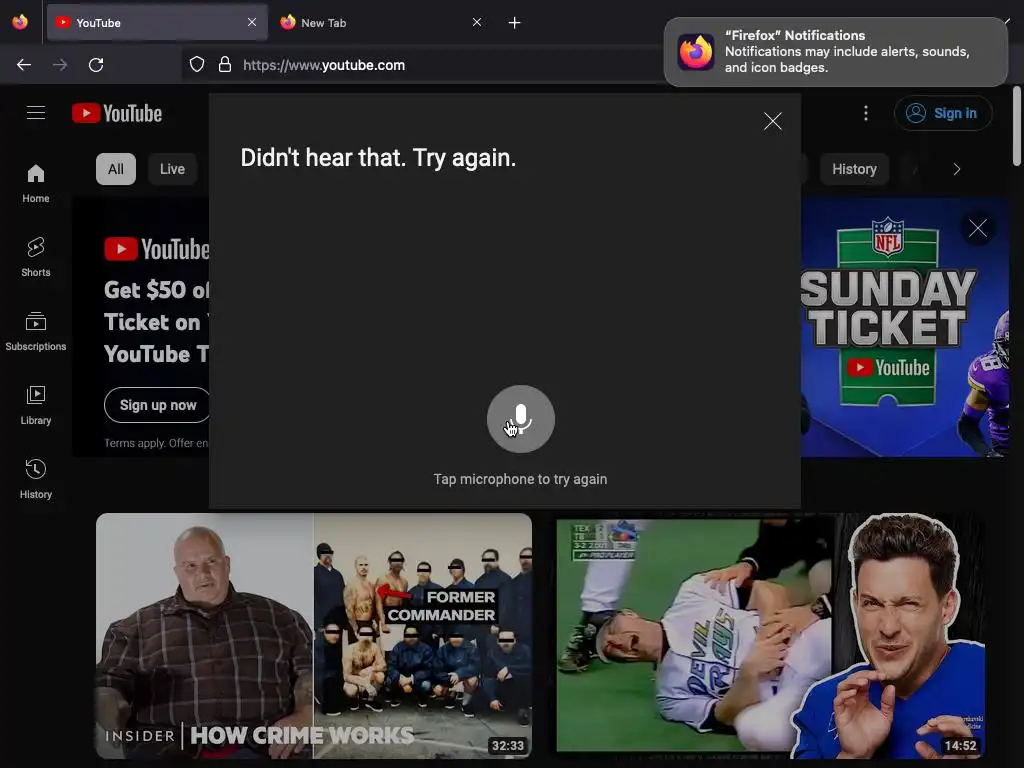The width and height of the screenshot is (1024, 768).
Task: Select the All filter chip
Action: pyautogui.click(x=116, y=169)
